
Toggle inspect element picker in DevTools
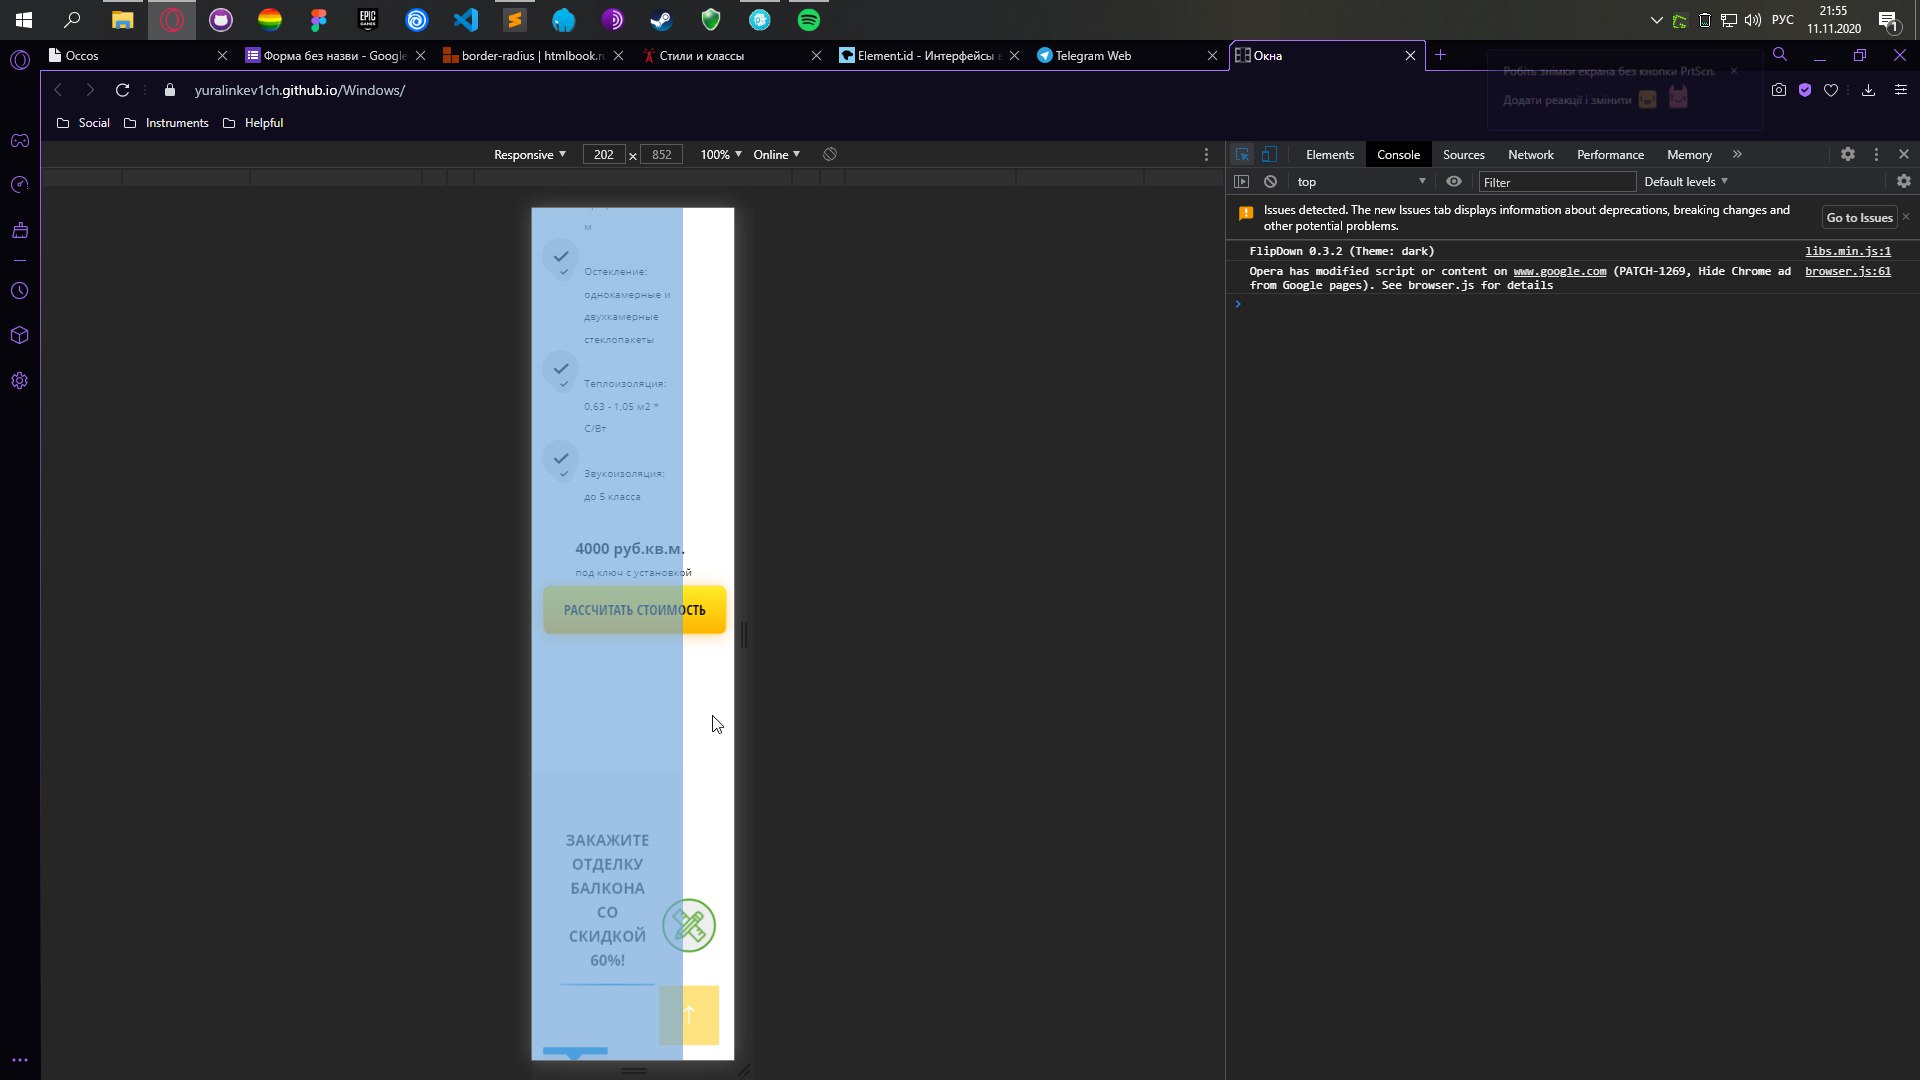point(1242,154)
